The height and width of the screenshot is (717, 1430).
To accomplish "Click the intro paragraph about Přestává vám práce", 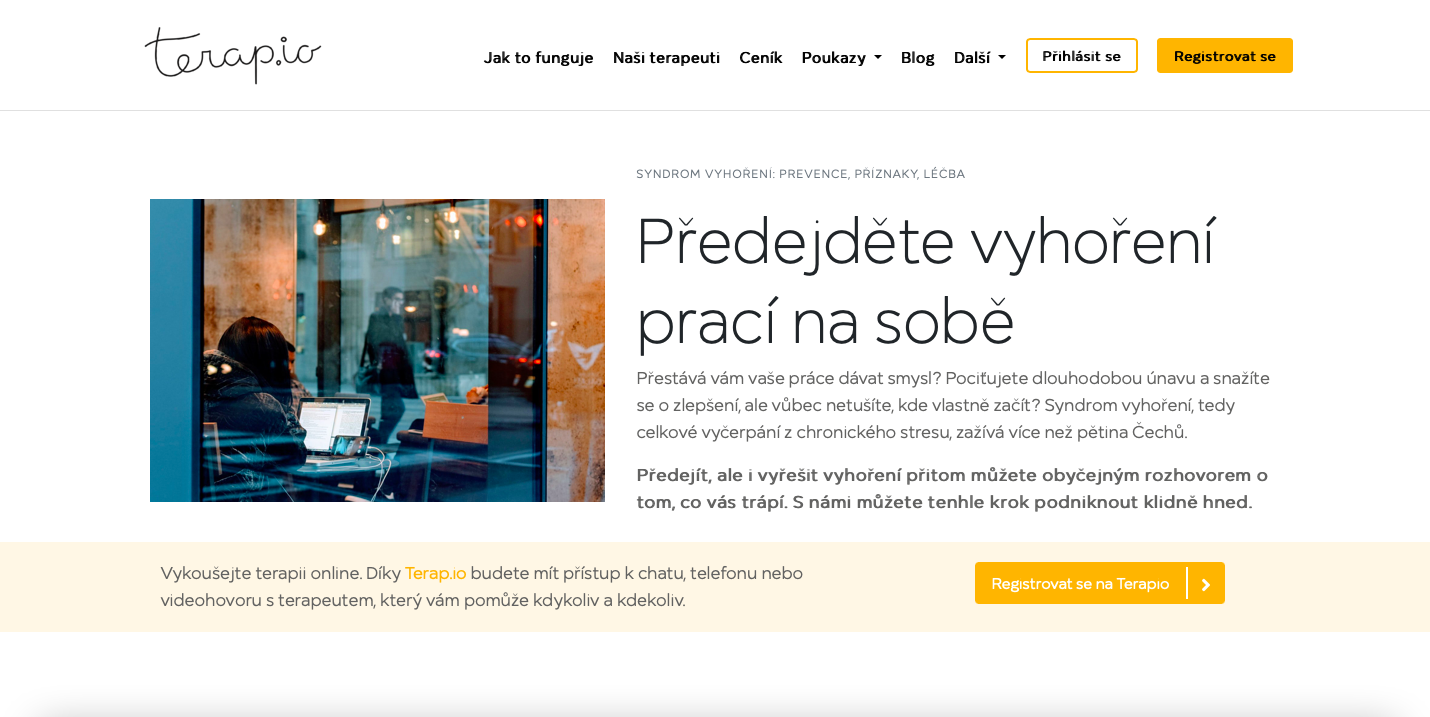I will [953, 405].
